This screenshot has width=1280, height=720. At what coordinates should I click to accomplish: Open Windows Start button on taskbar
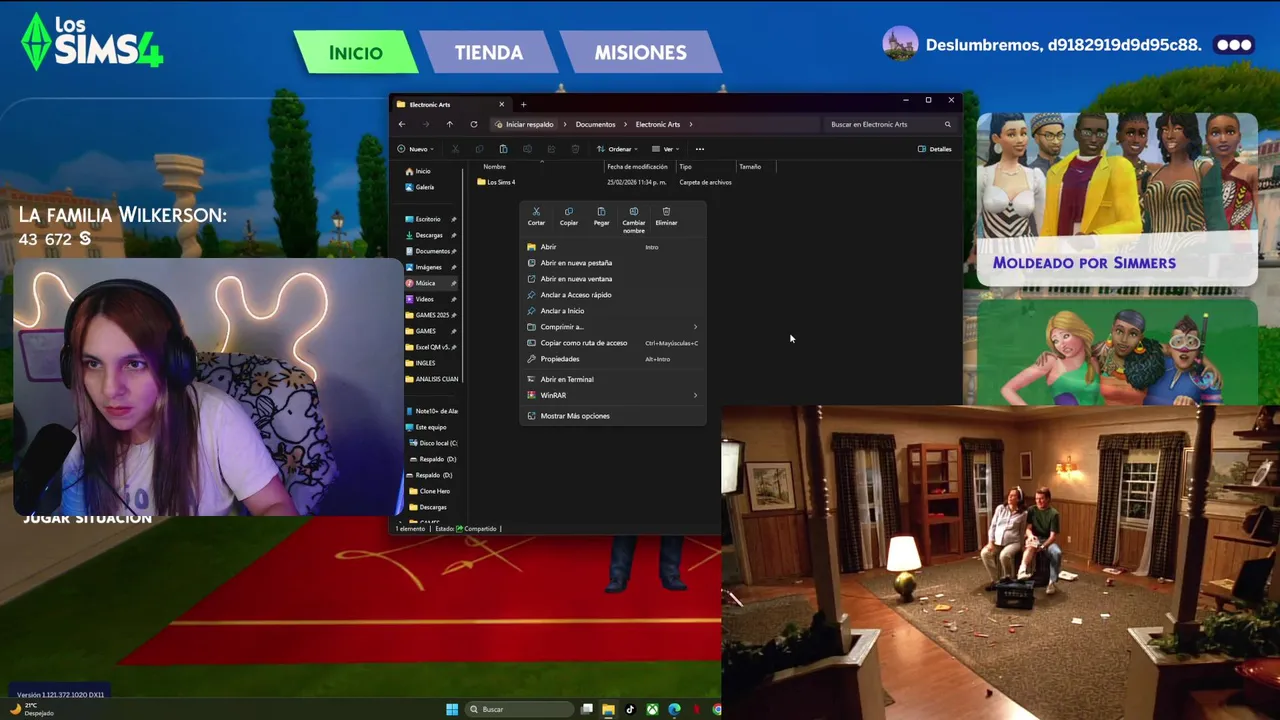click(452, 709)
